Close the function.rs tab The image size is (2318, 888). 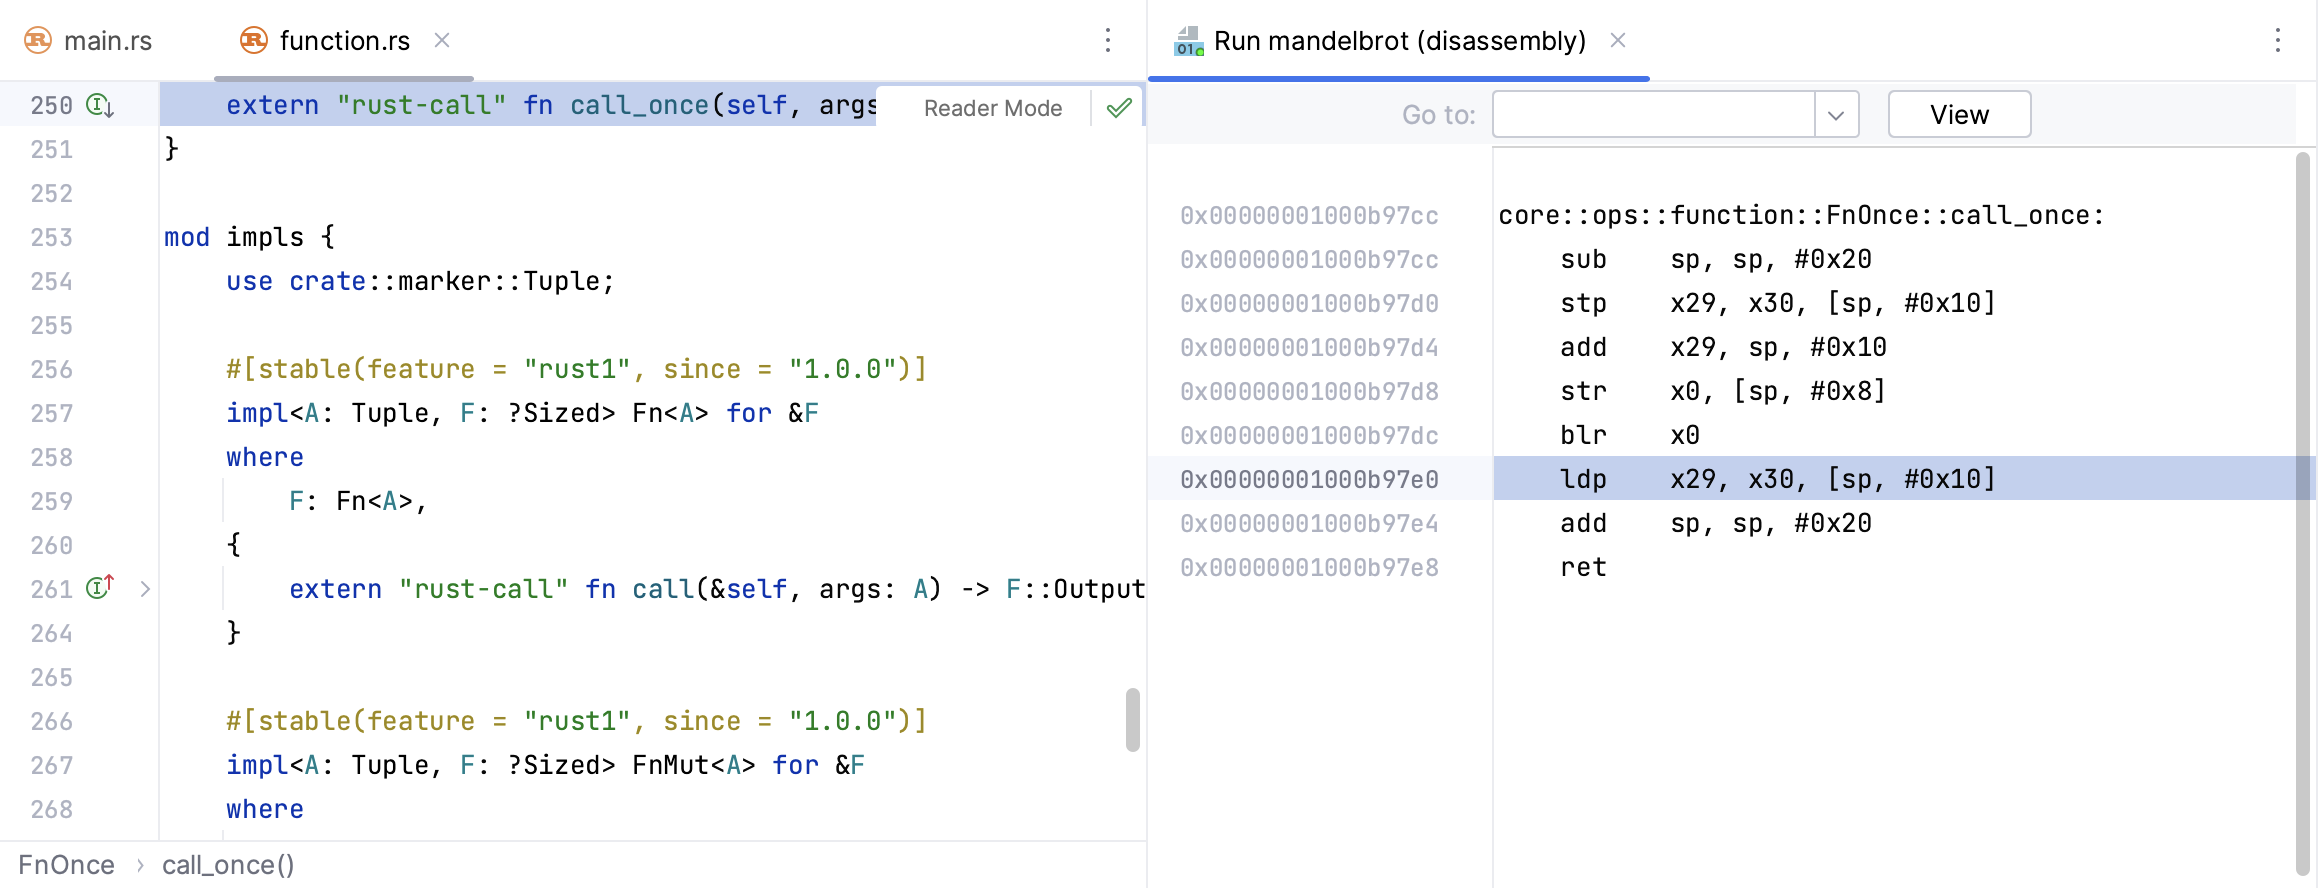pos(442,40)
